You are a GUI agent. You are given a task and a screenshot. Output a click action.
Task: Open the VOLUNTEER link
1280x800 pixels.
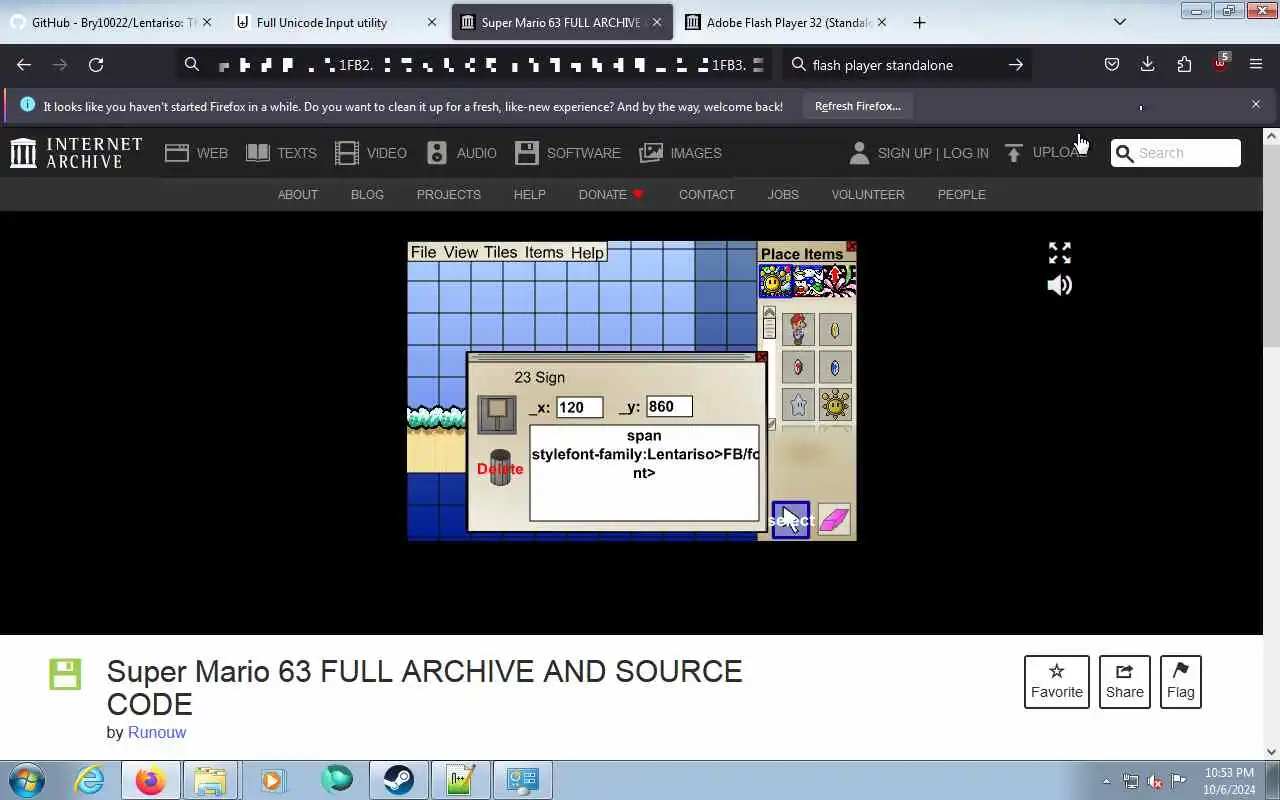(x=868, y=194)
